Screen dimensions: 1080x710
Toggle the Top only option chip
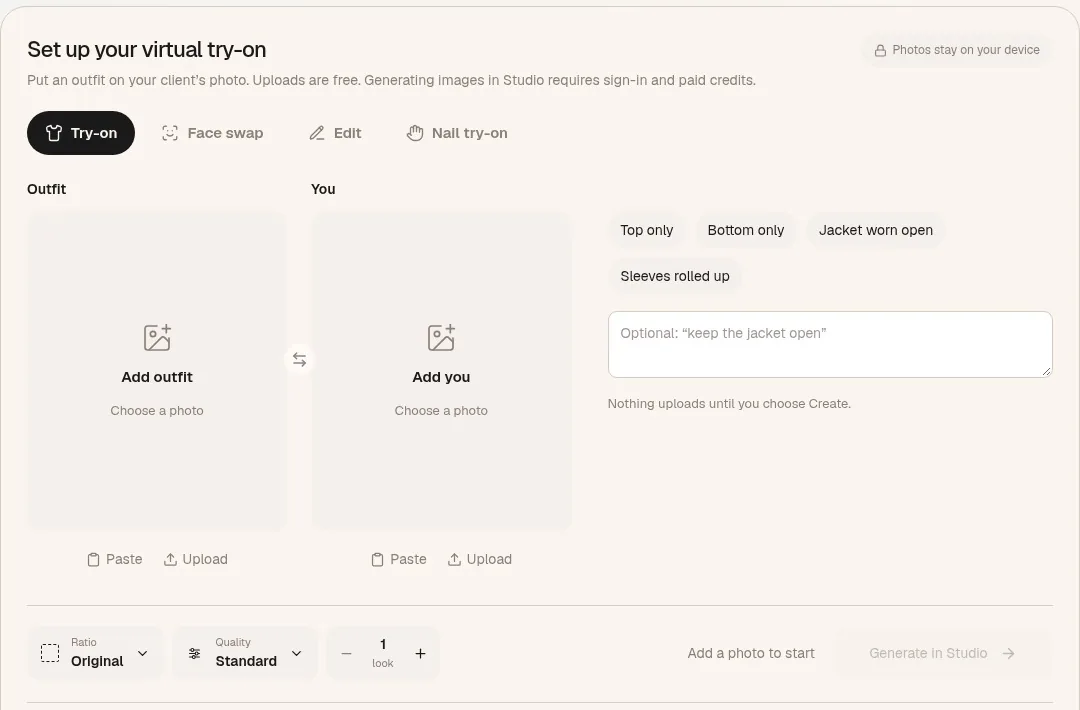[x=647, y=230]
